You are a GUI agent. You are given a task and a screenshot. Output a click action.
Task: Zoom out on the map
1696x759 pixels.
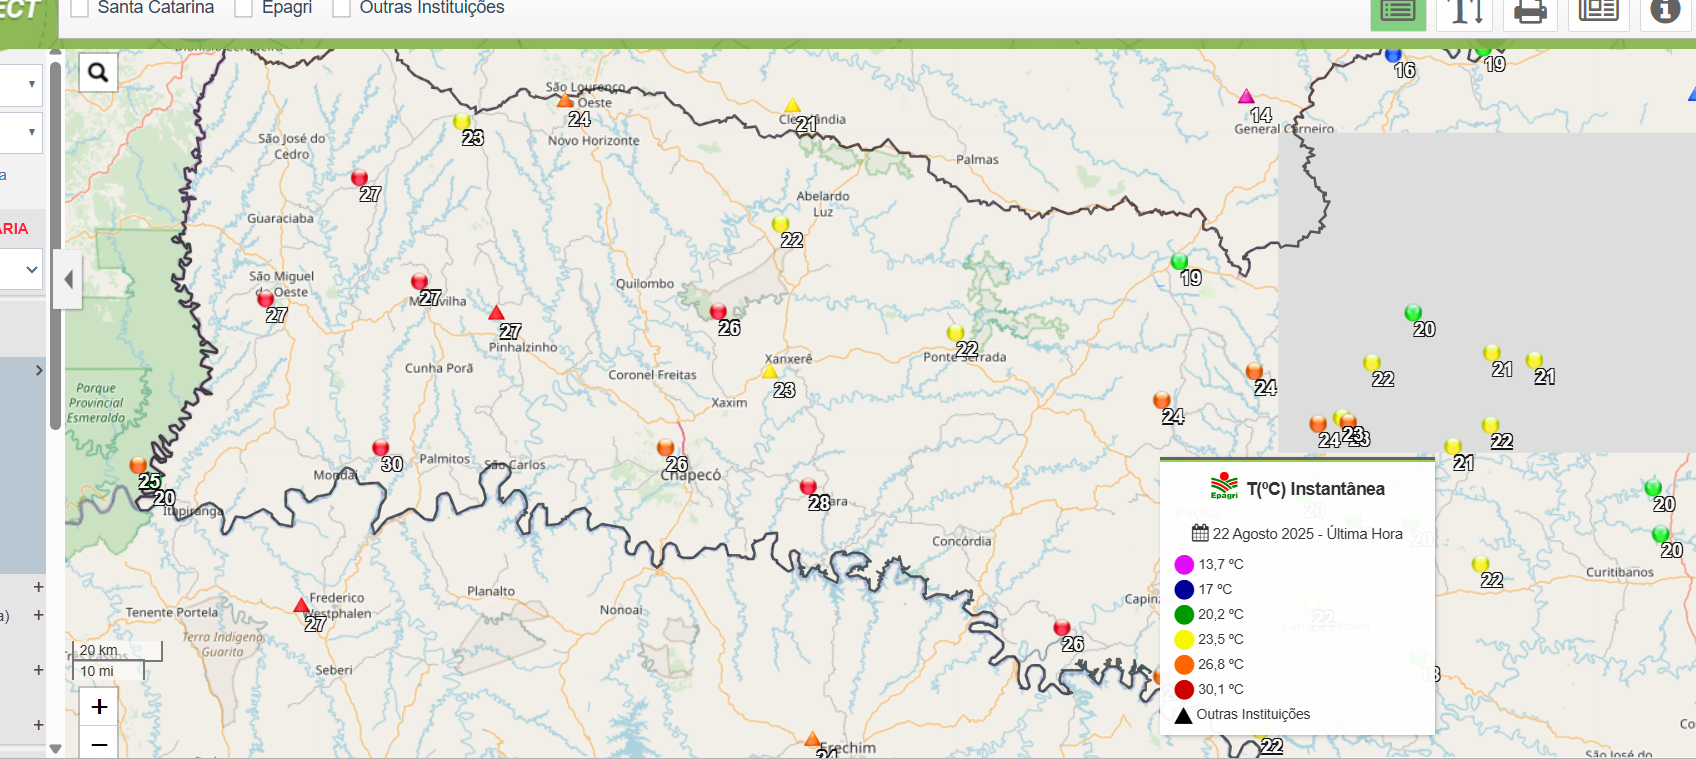99,744
